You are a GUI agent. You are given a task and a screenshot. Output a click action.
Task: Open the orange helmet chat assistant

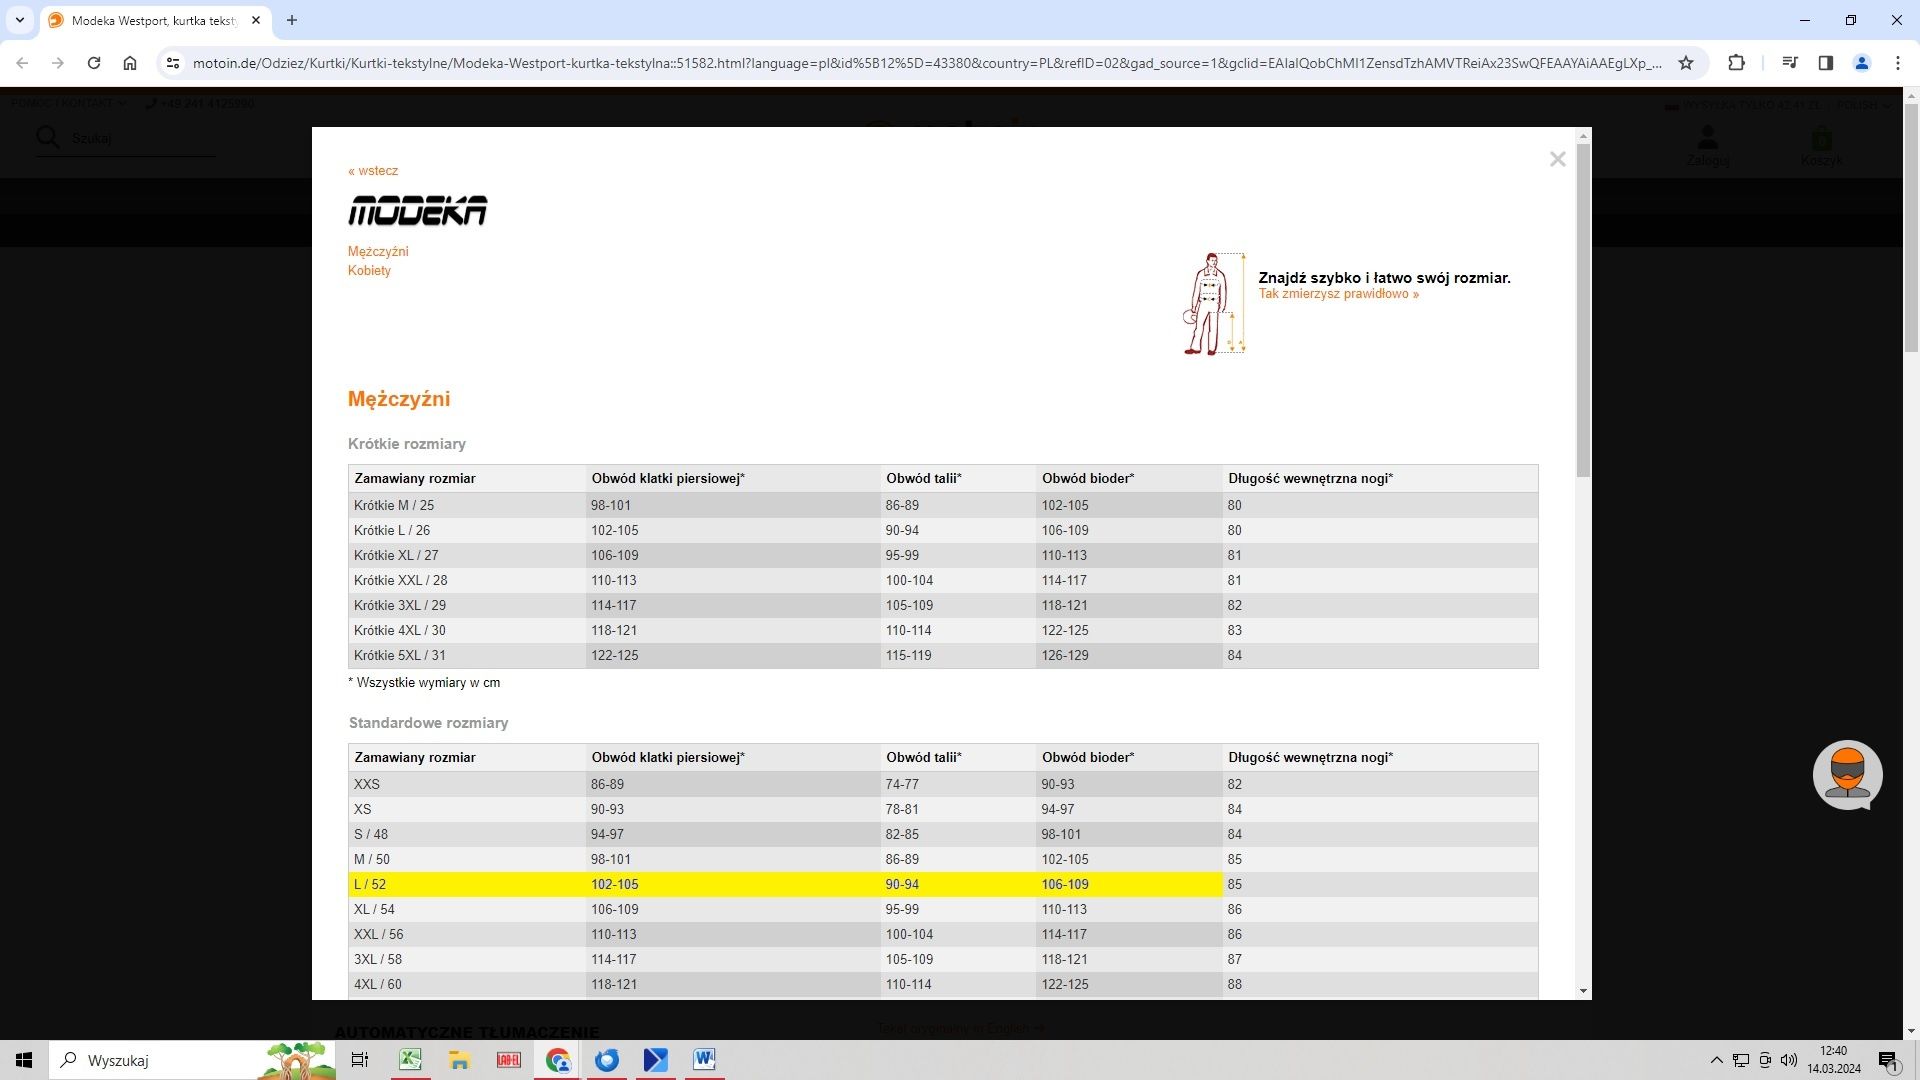point(1847,775)
